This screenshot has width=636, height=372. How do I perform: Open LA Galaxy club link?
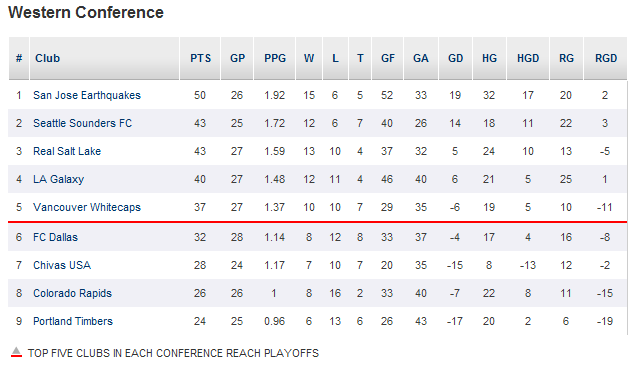58,179
